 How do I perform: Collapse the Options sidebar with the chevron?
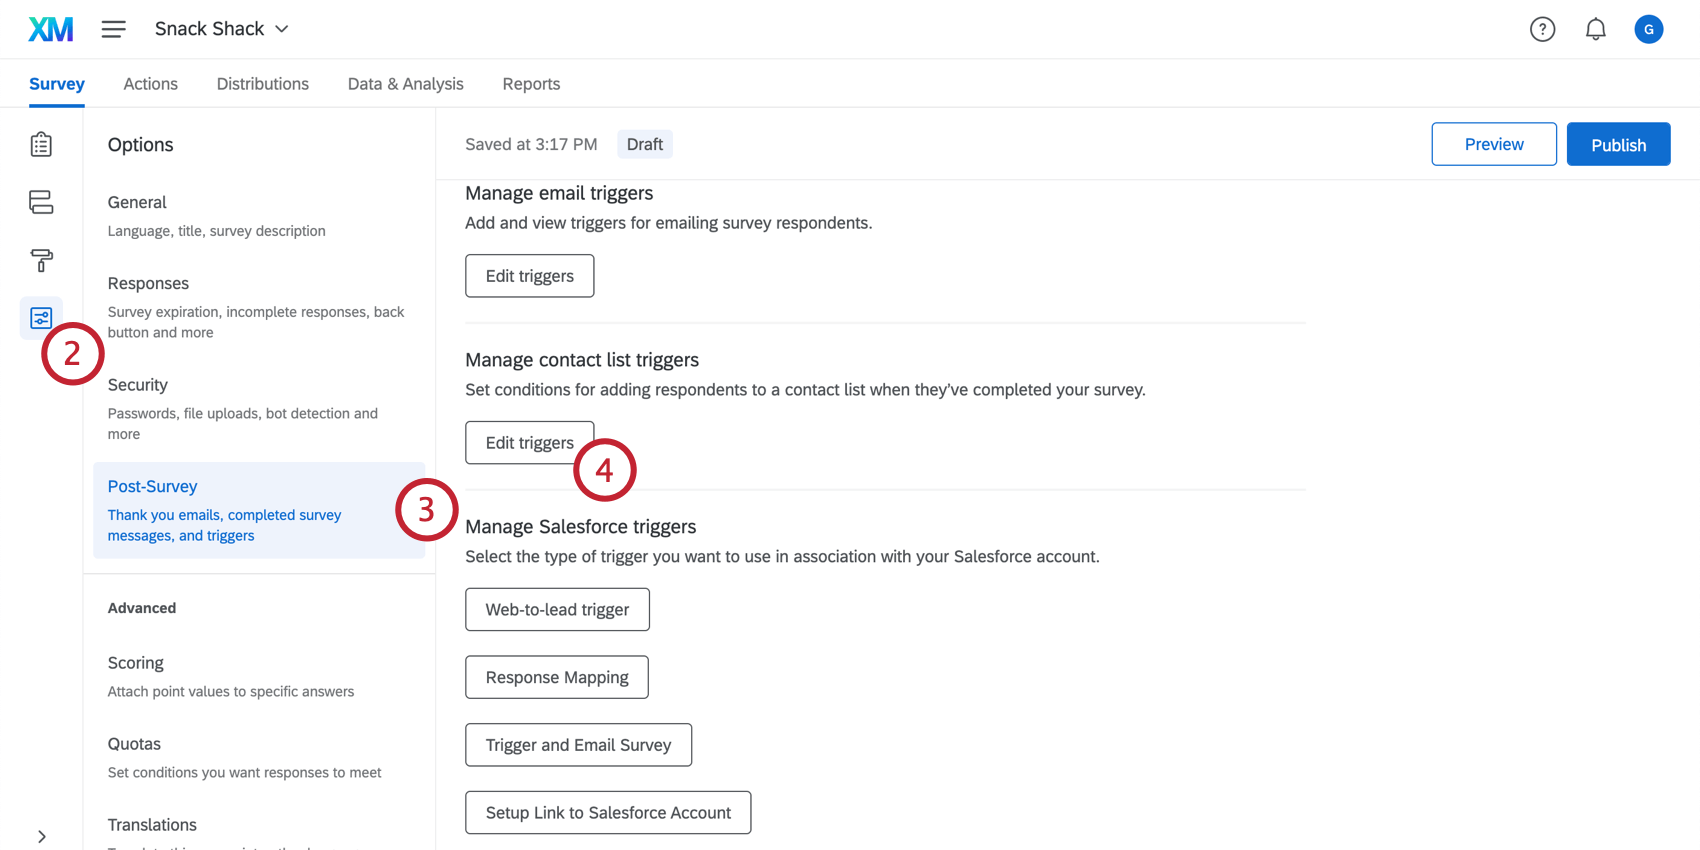pyautogui.click(x=43, y=836)
